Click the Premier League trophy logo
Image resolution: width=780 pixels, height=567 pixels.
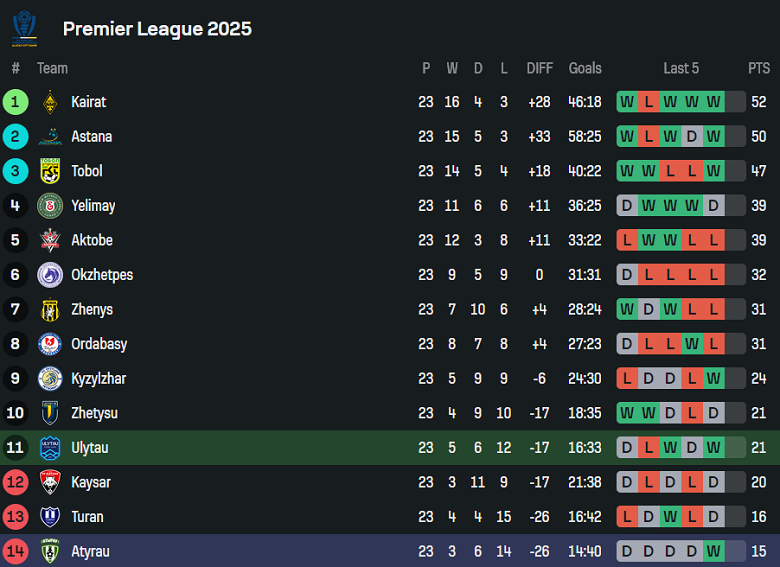tap(24, 28)
